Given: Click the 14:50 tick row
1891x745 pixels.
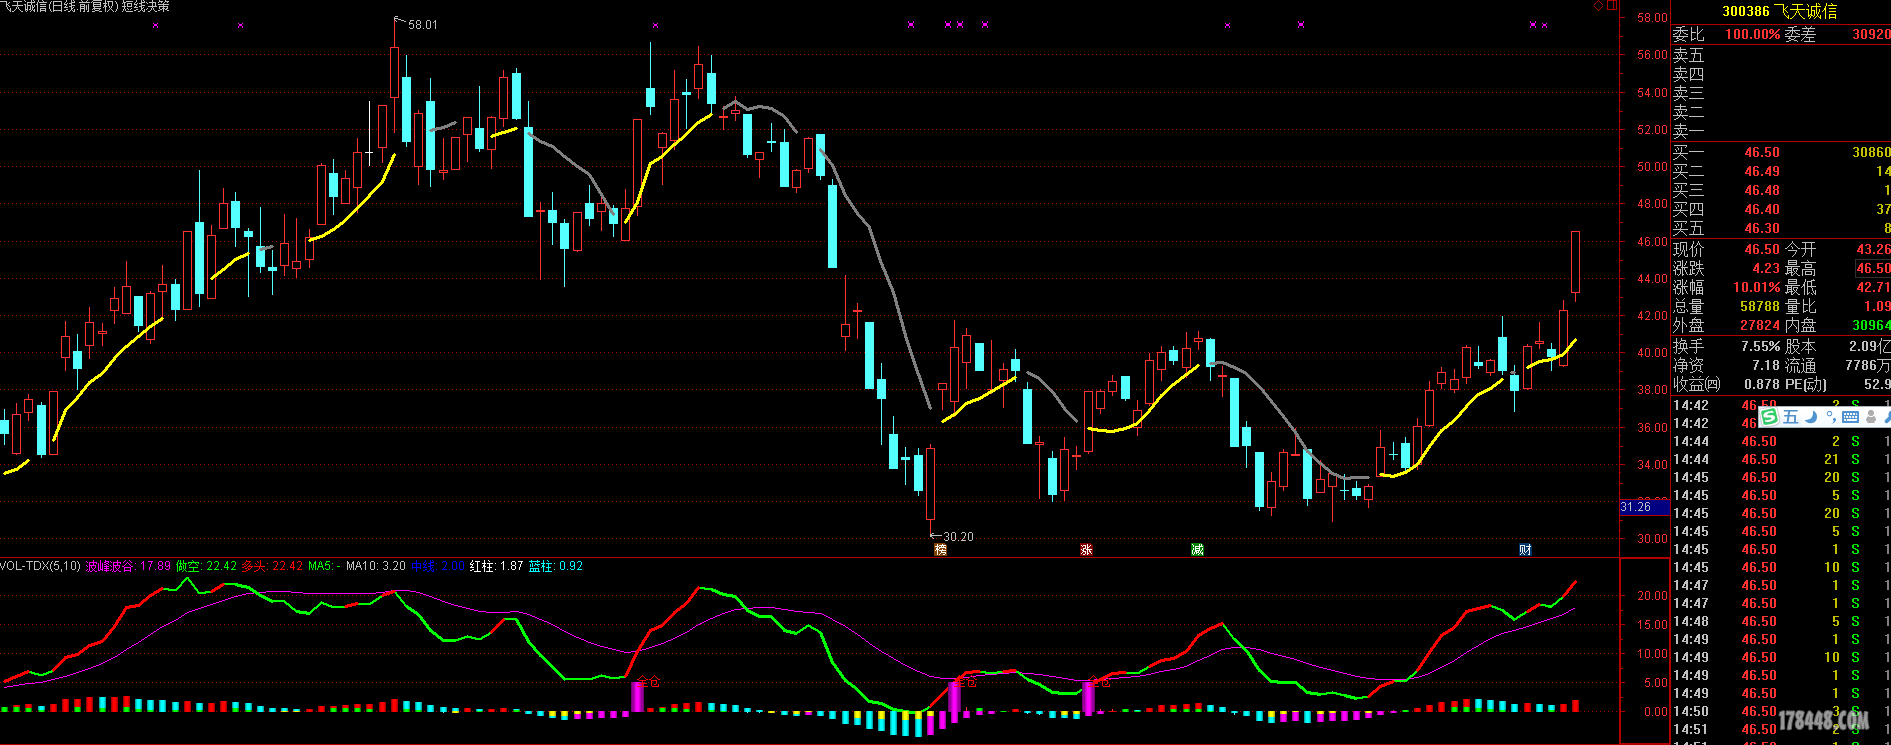Looking at the screenshot, I should point(1782,712).
